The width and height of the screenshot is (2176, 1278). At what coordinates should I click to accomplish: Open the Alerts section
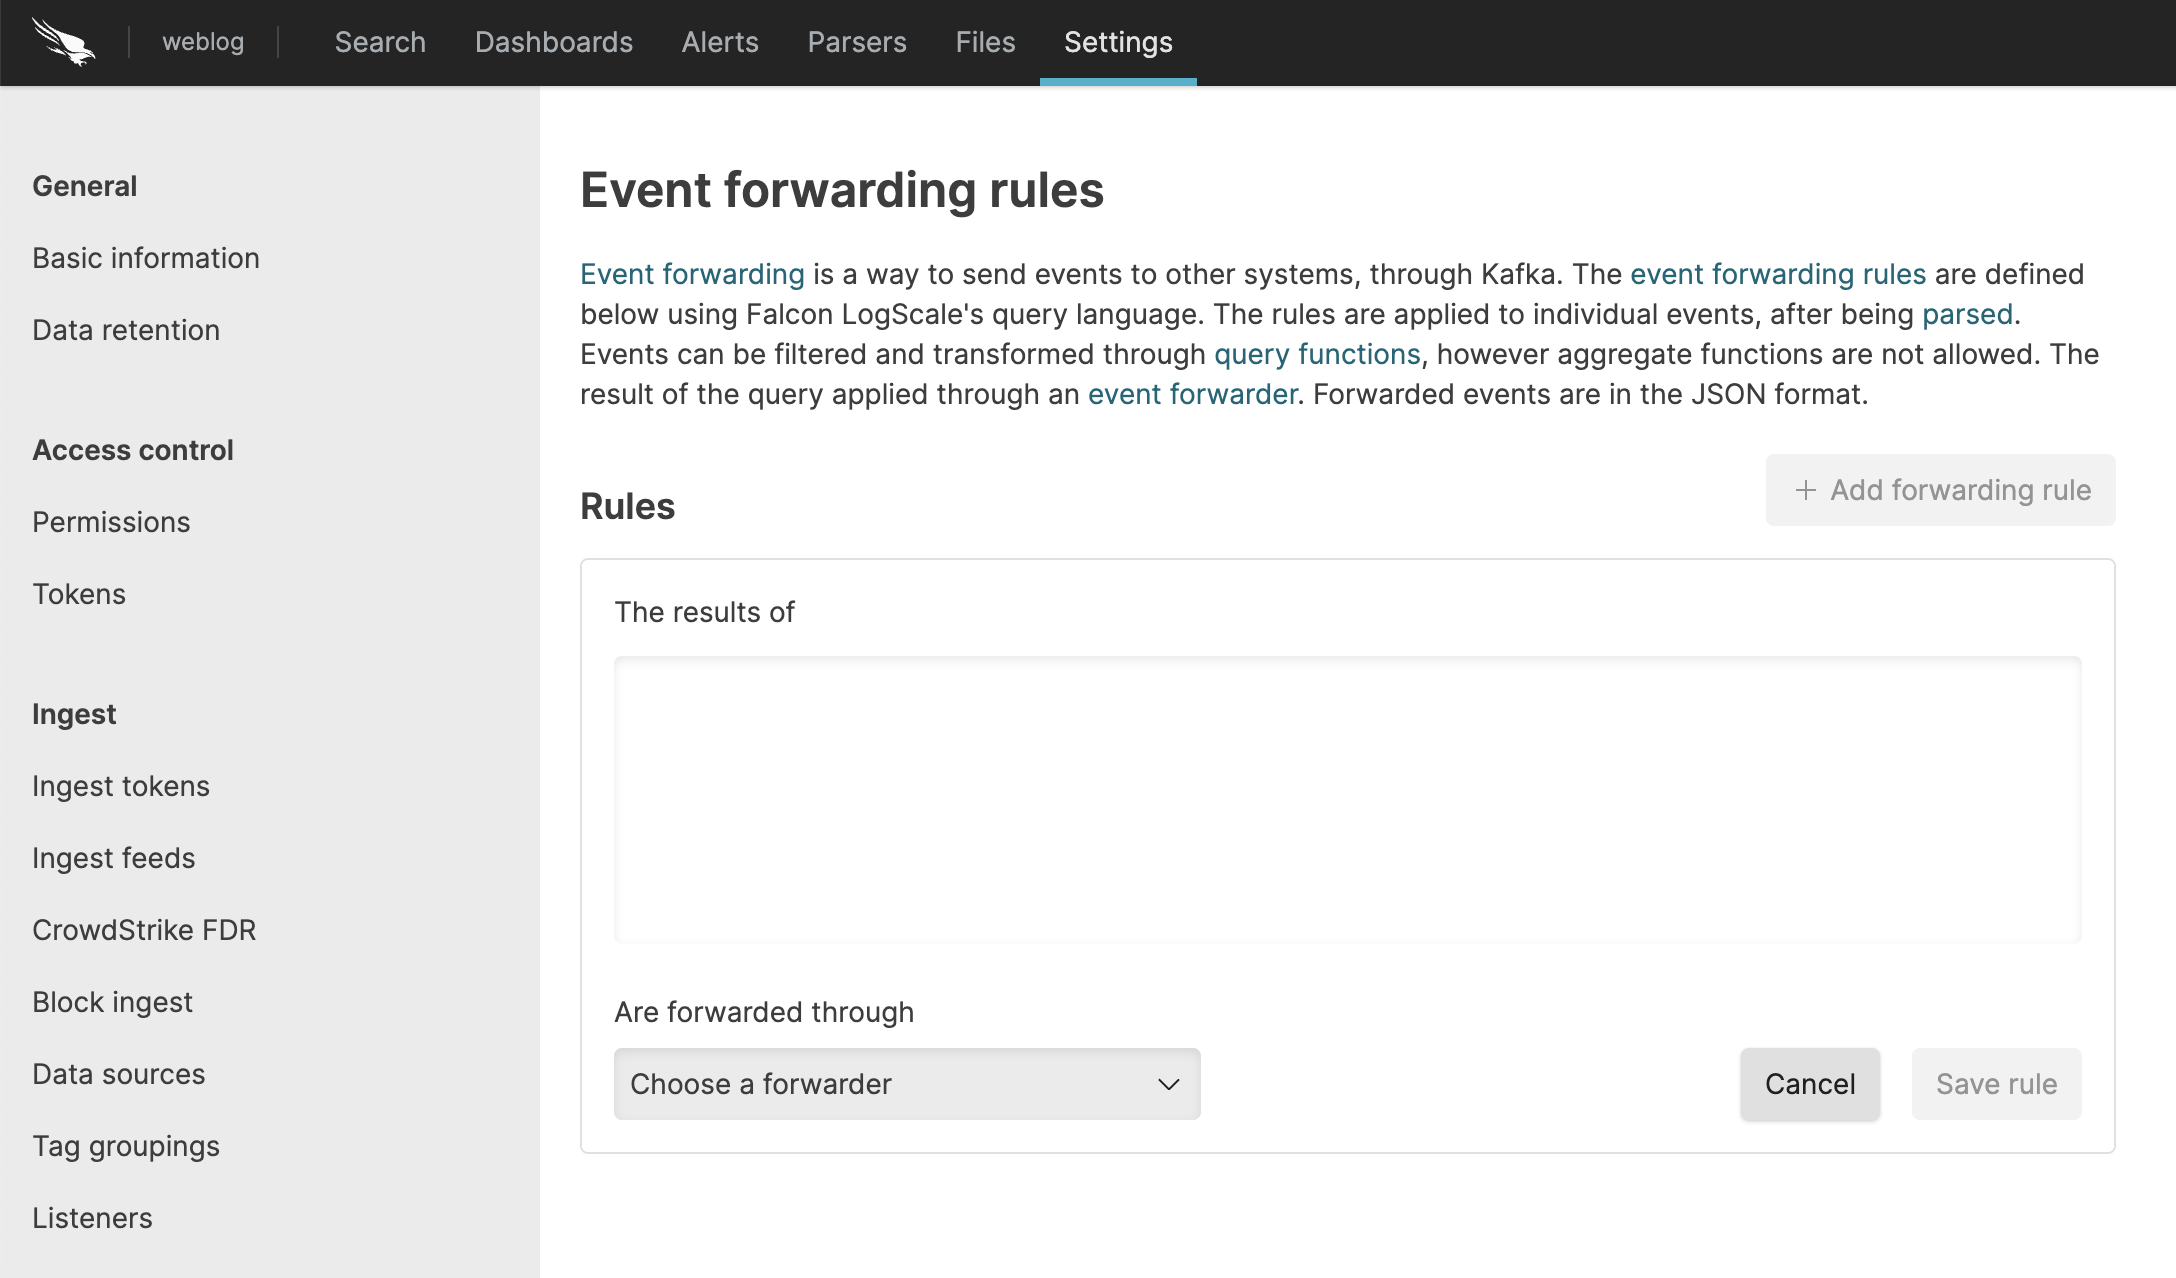719,42
